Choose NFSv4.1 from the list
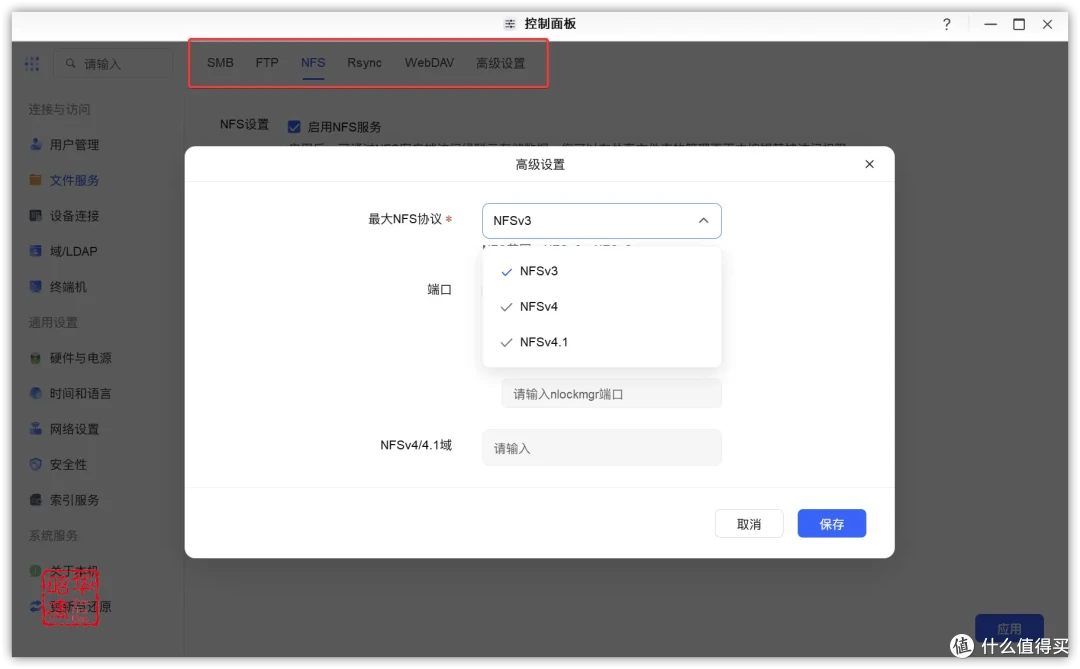1080x669 pixels. point(601,342)
